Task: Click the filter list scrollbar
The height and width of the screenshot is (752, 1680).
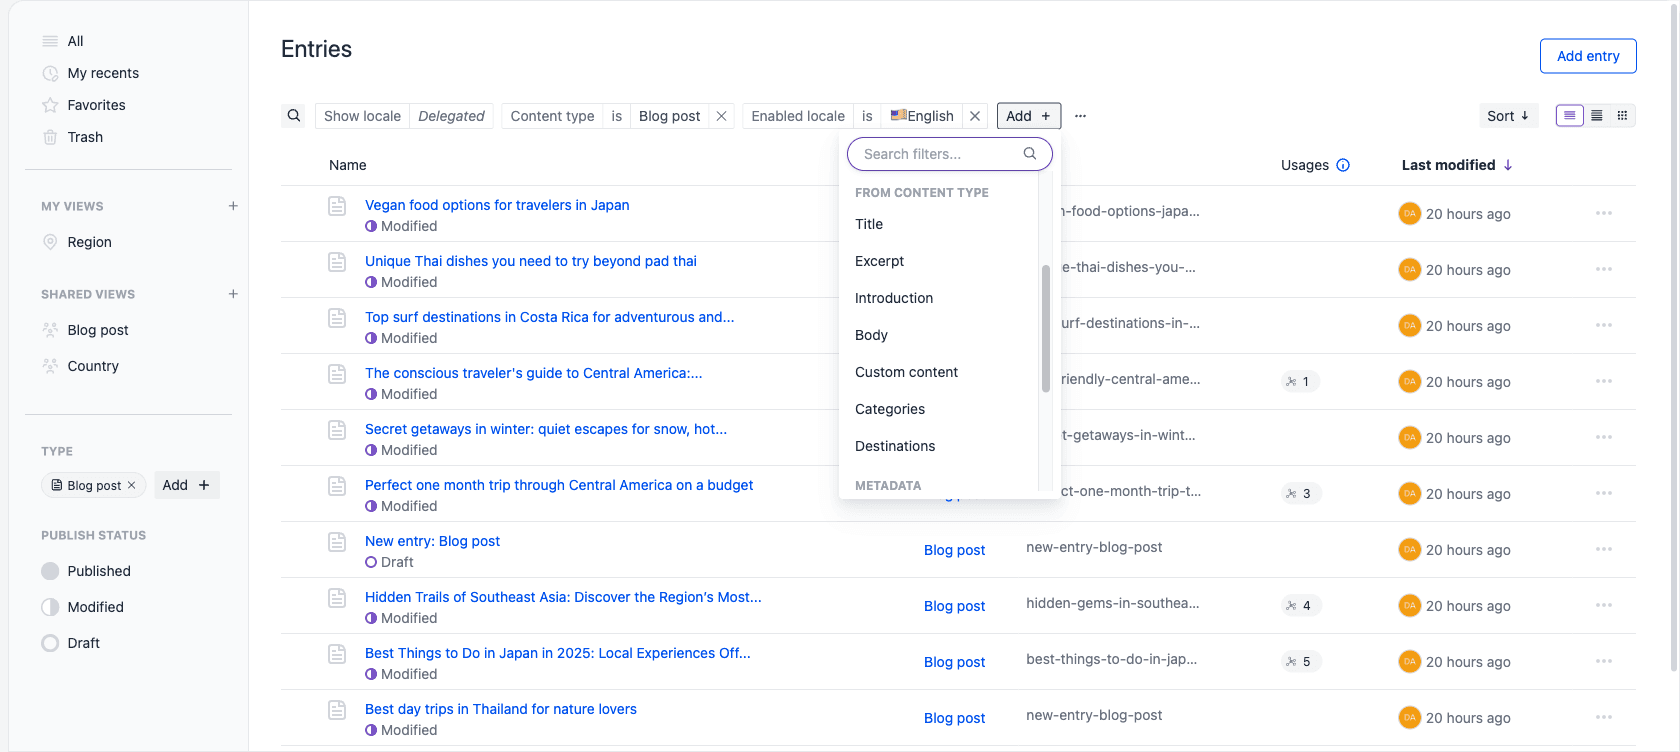Action: [1045, 328]
